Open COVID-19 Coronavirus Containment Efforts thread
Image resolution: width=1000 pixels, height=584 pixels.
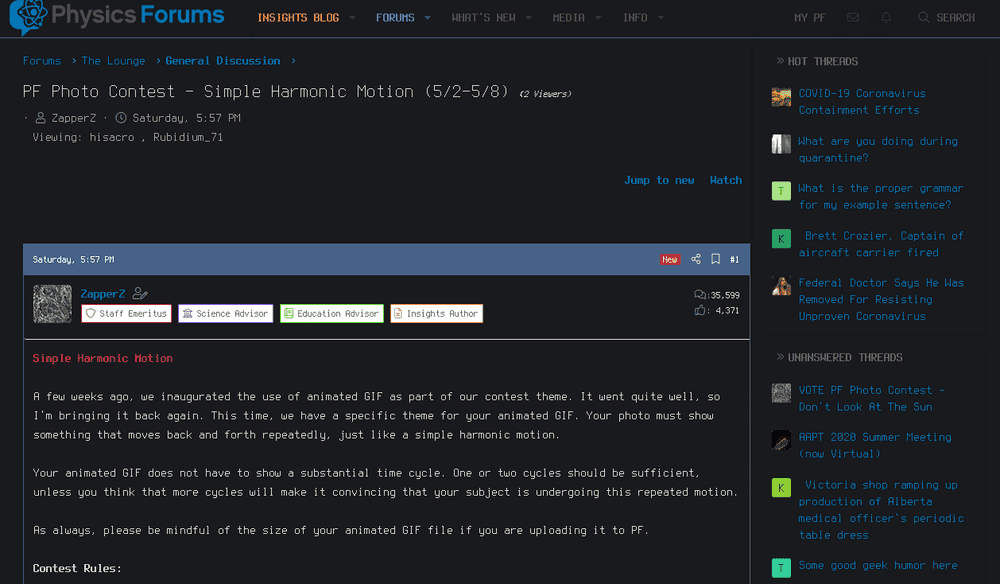862,101
